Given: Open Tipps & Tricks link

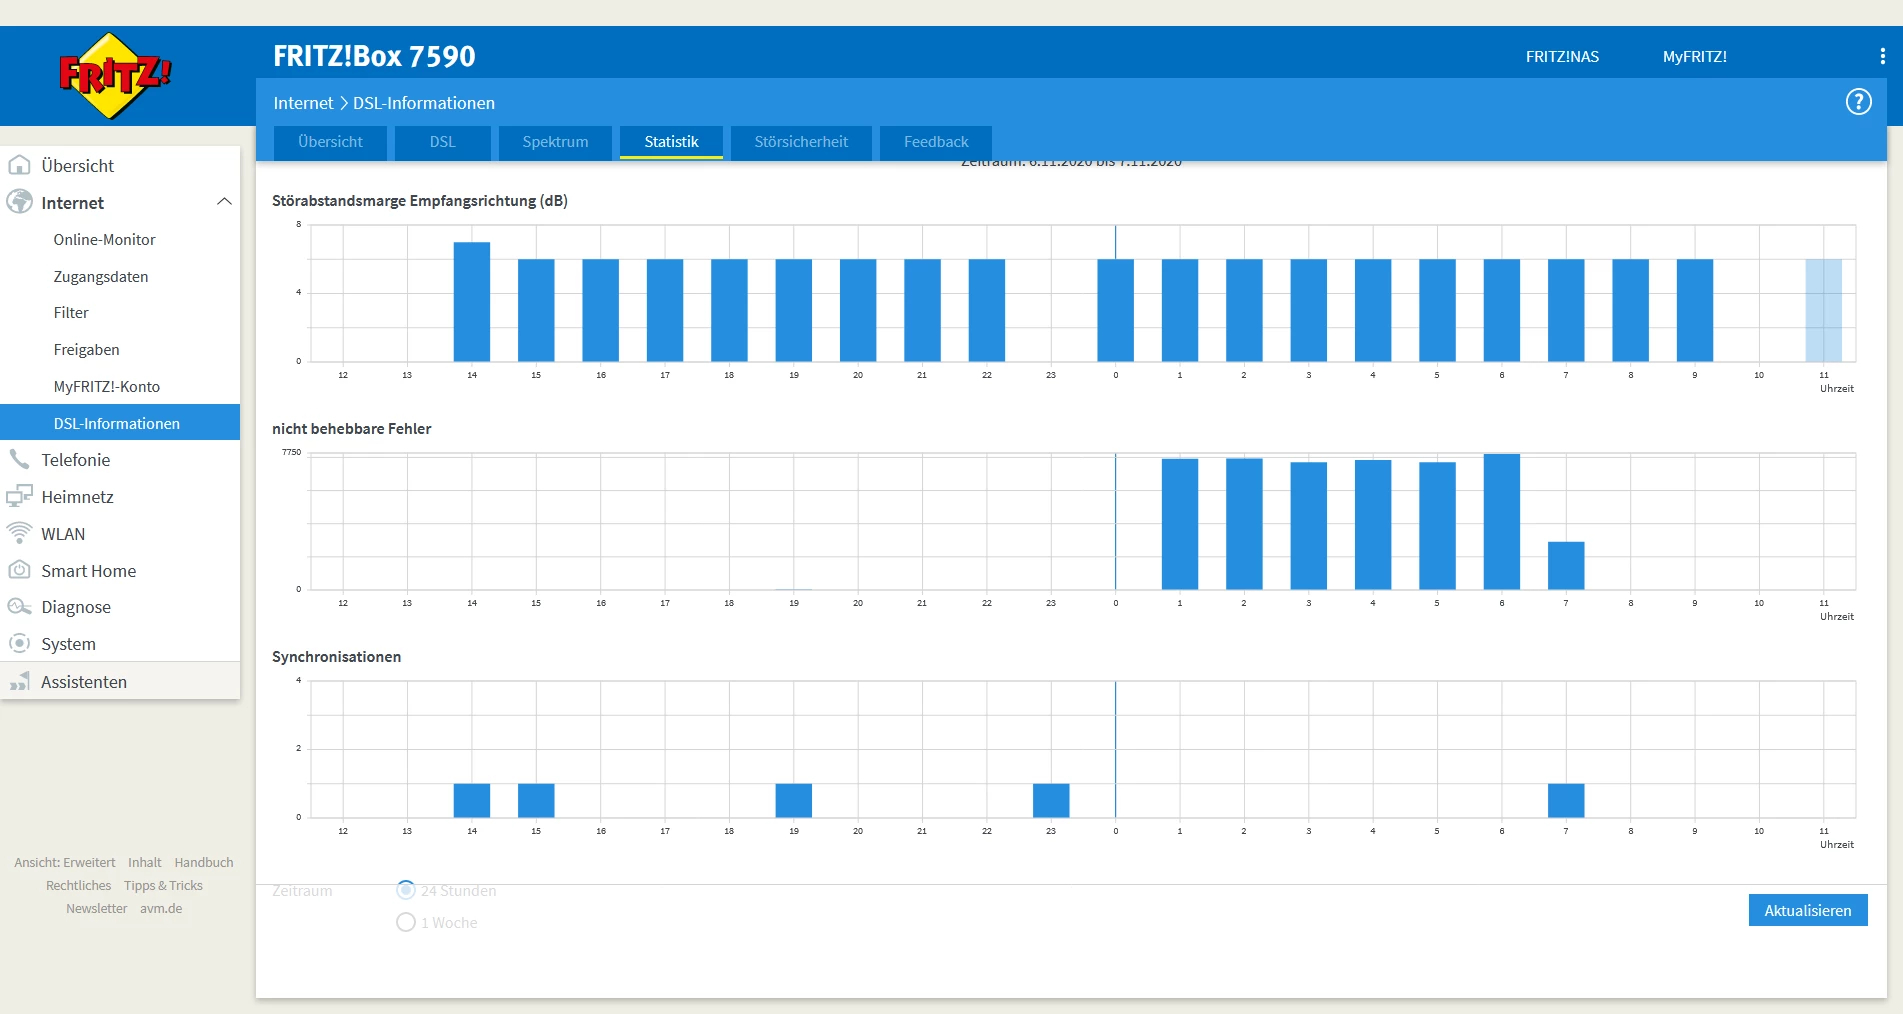Looking at the screenshot, I should point(163,885).
